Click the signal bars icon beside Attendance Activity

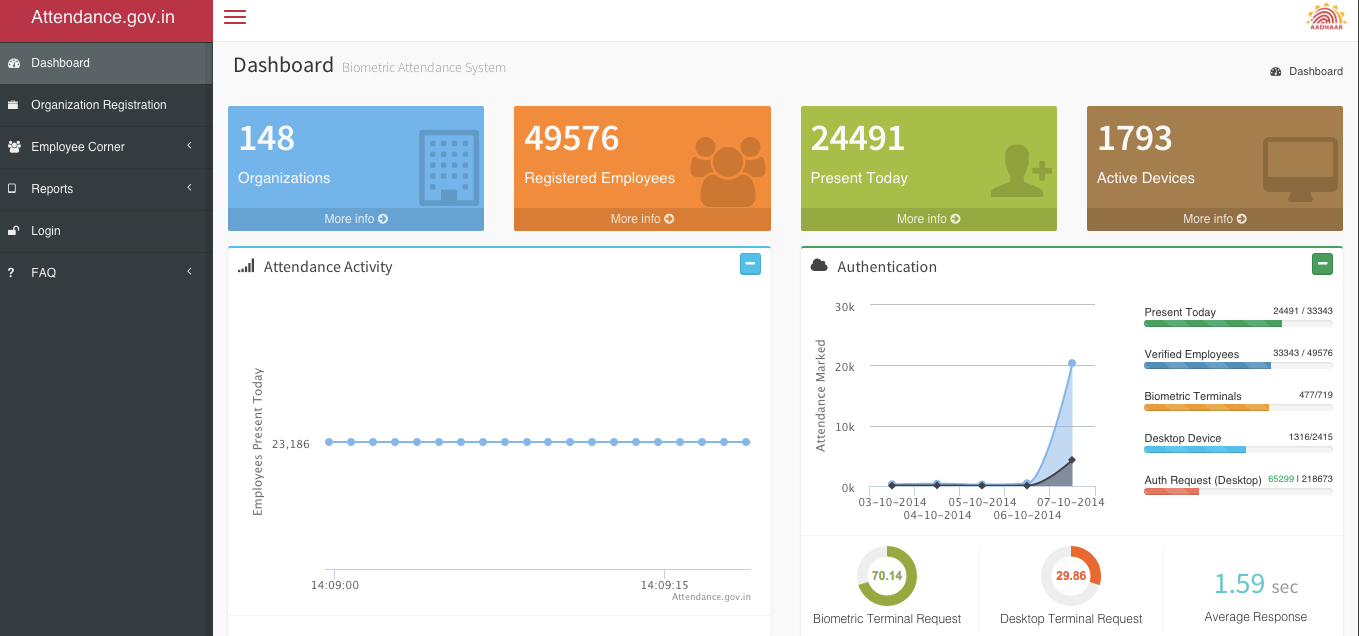tap(246, 267)
